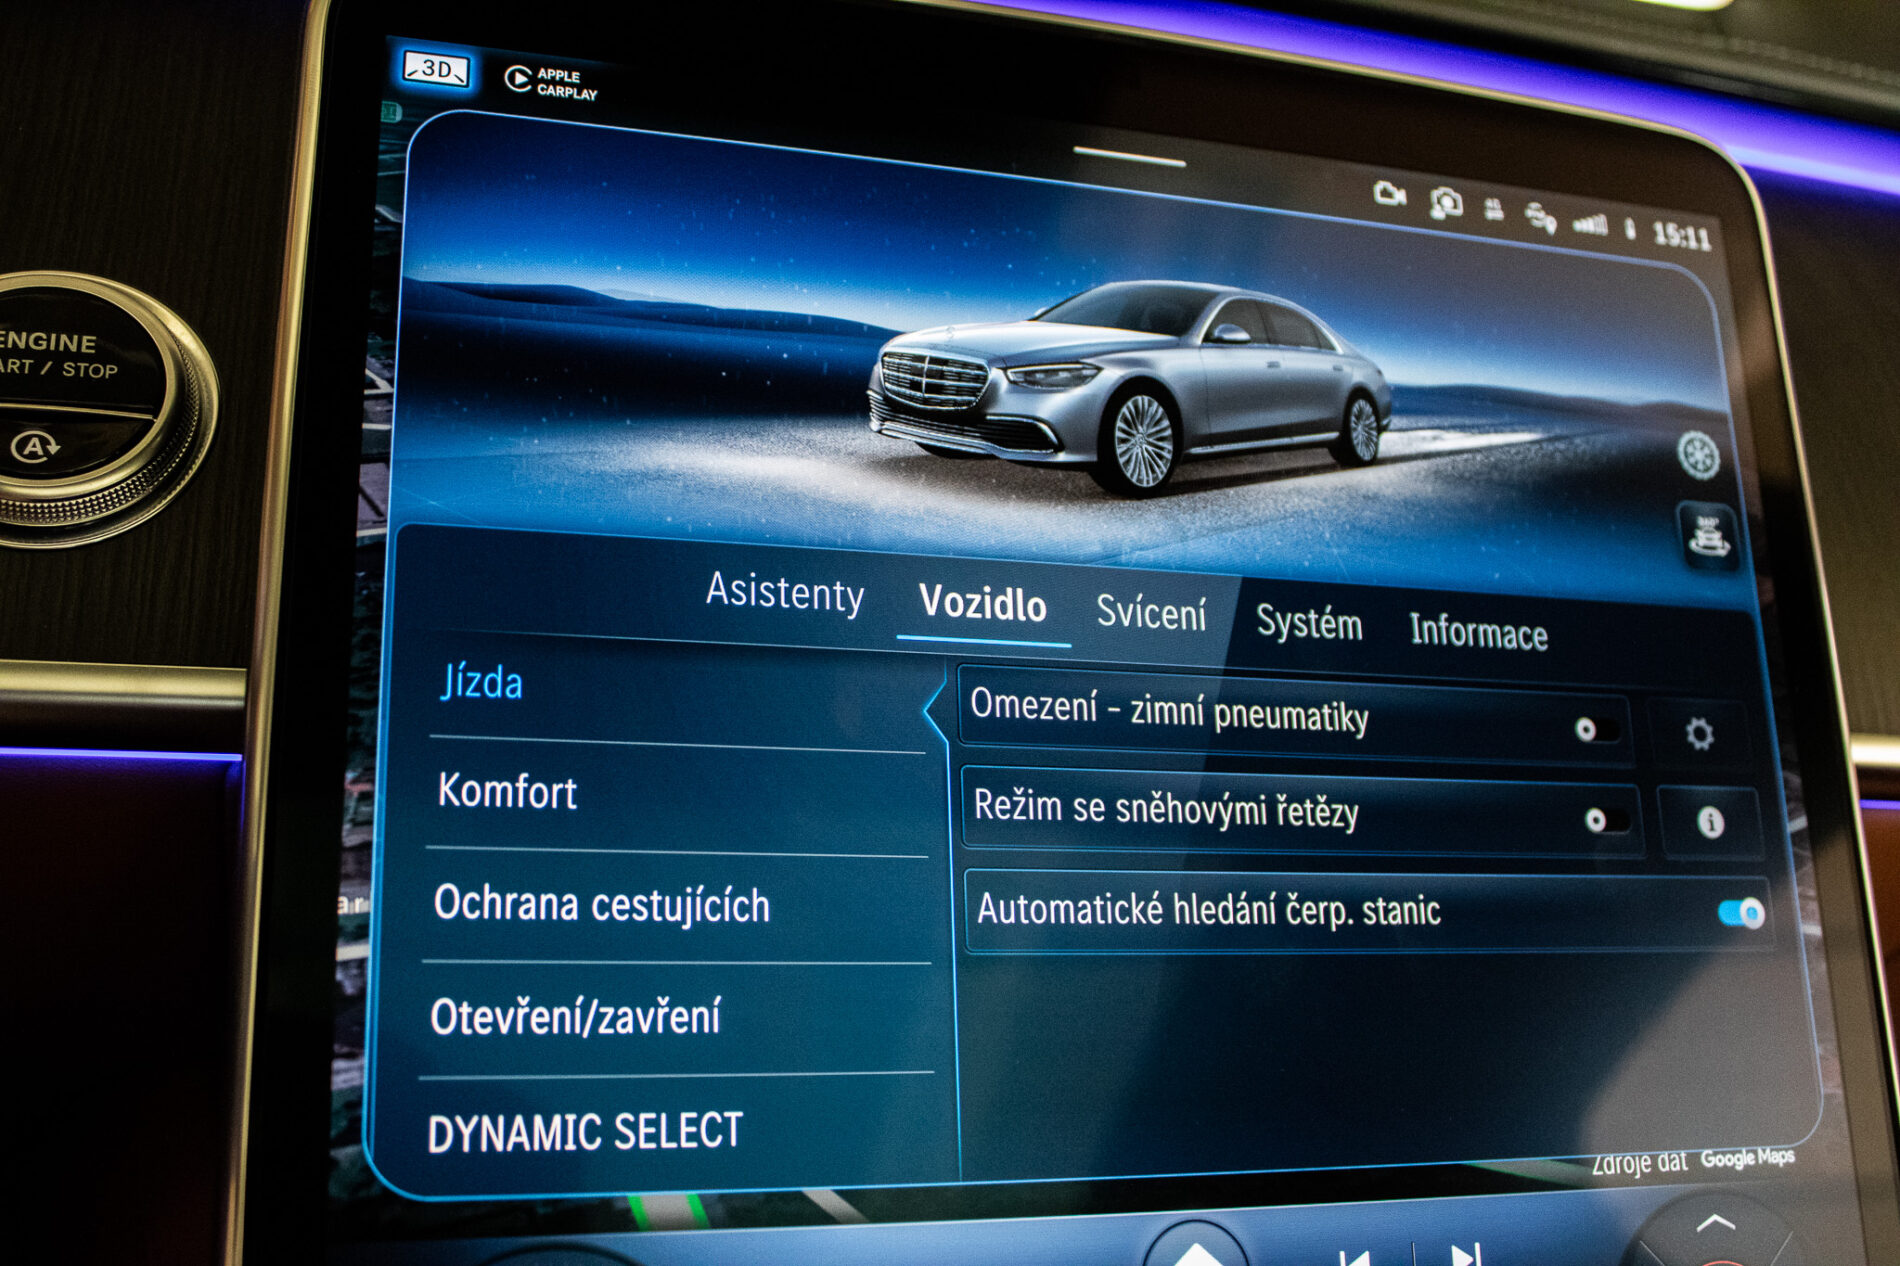Tap the Zdroje dat Google Maps text
1900x1266 pixels.
tap(1692, 1160)
